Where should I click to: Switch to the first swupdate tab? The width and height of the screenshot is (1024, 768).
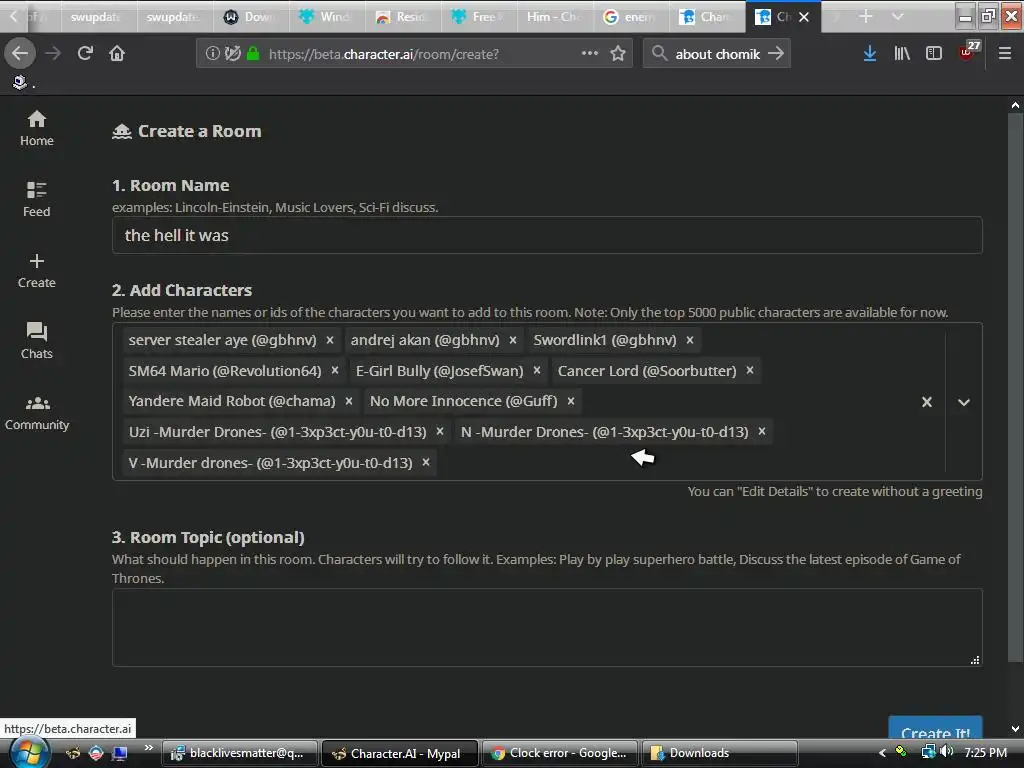[x=99, y=16]
